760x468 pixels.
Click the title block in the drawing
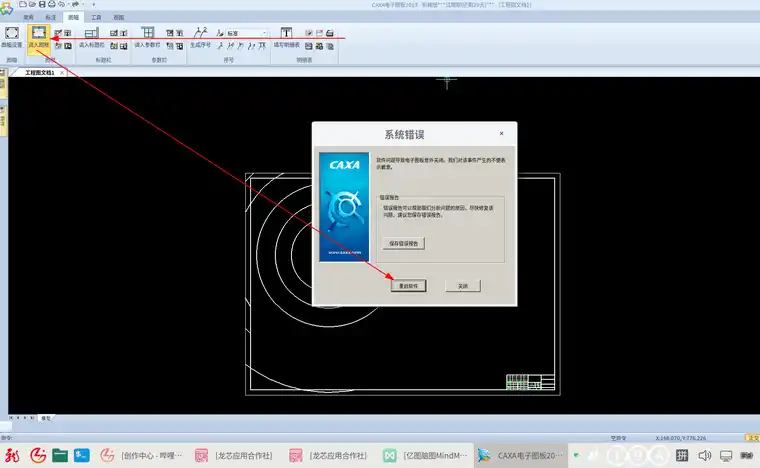[530, 382]
